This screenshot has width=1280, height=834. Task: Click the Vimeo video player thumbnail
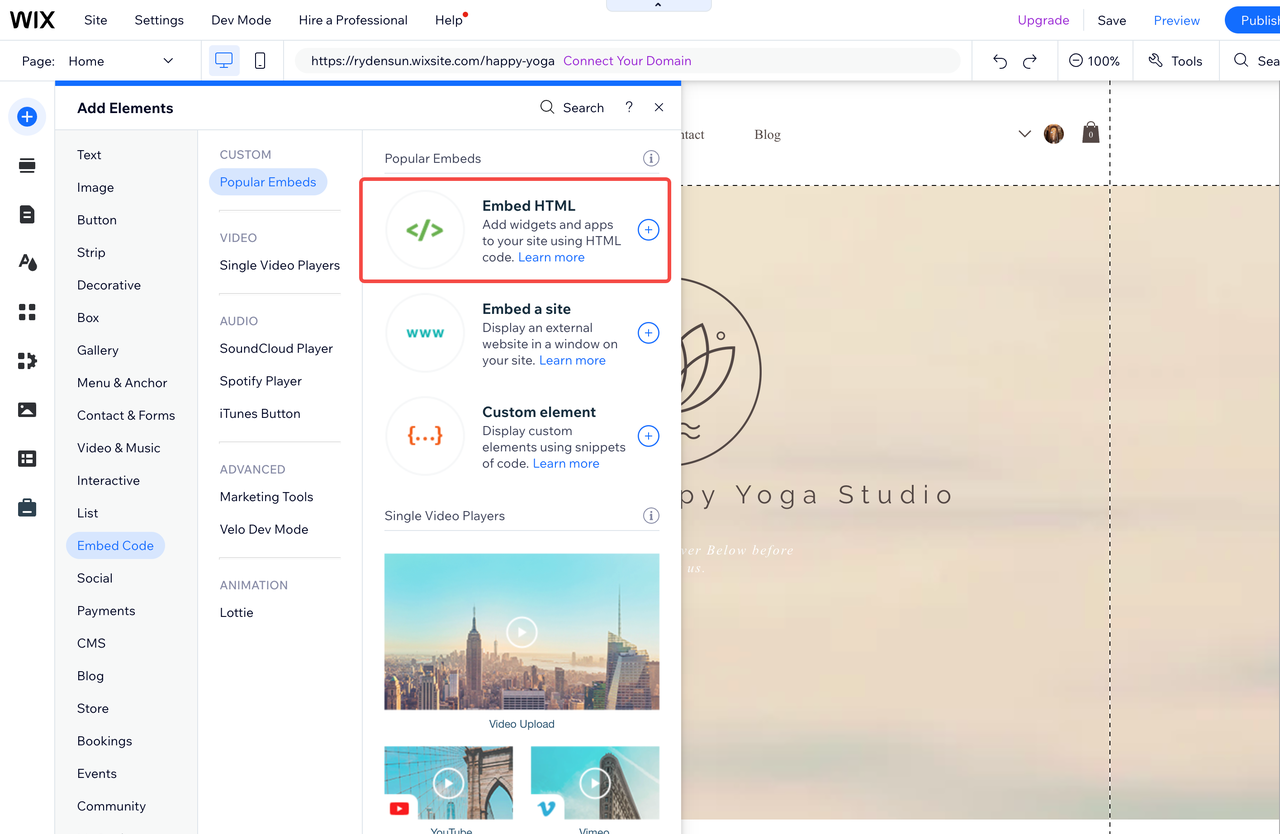(595, 784)
